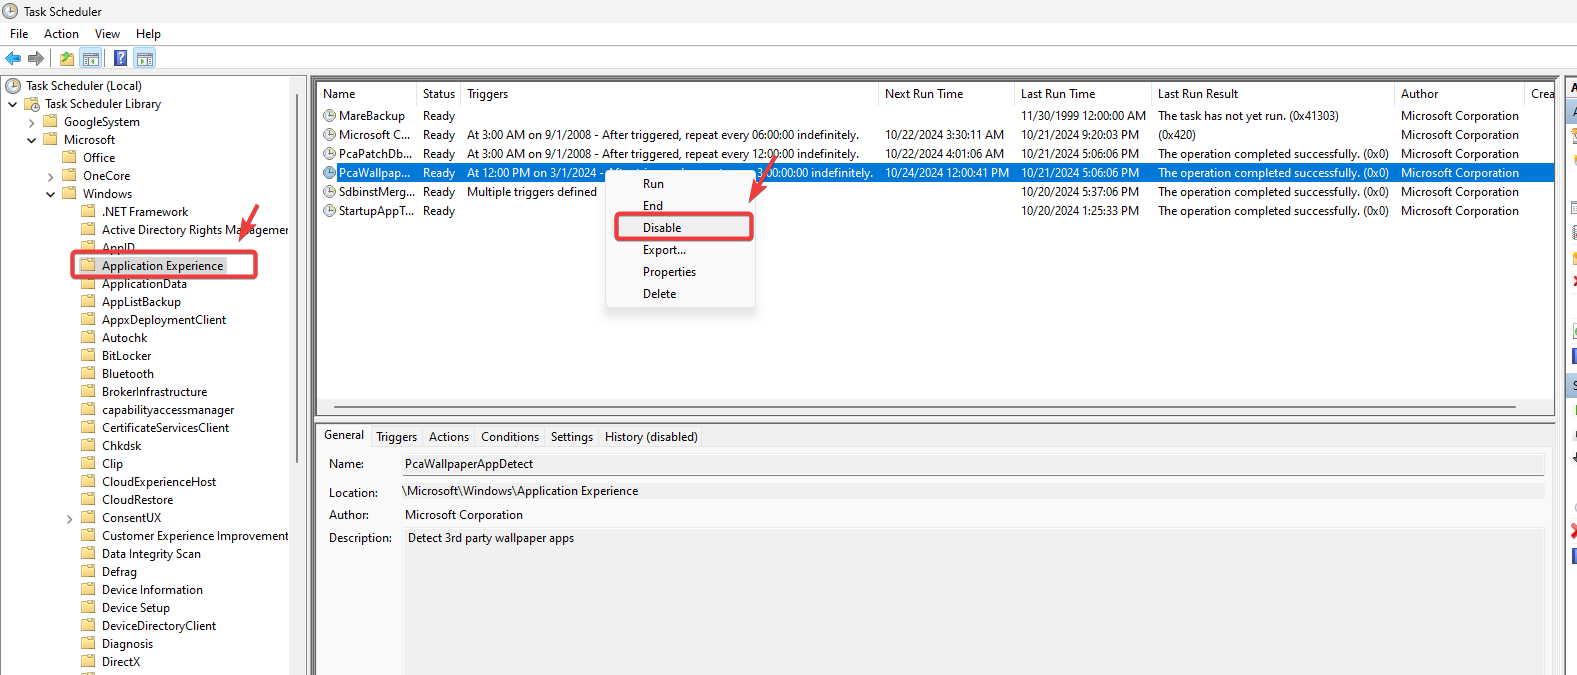Choose End from the context menu

[680, 206]
